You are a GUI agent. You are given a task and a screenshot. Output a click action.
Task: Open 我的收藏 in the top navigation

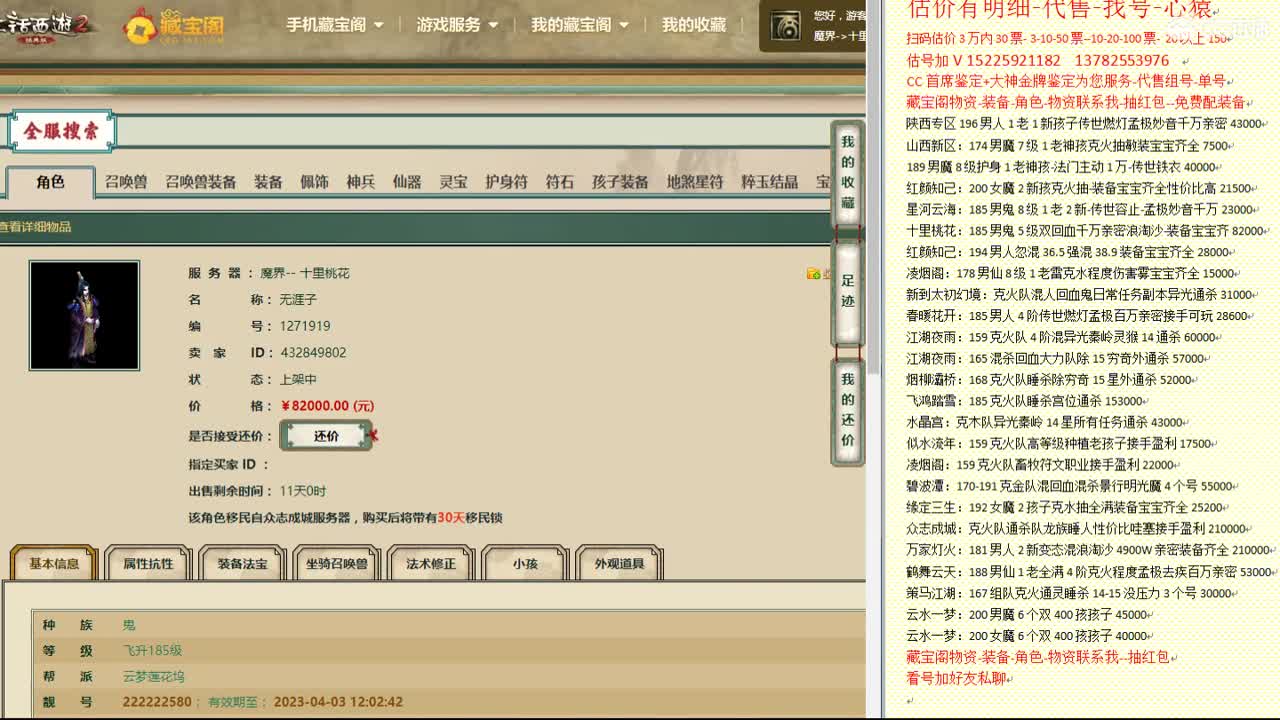[694, 25]
